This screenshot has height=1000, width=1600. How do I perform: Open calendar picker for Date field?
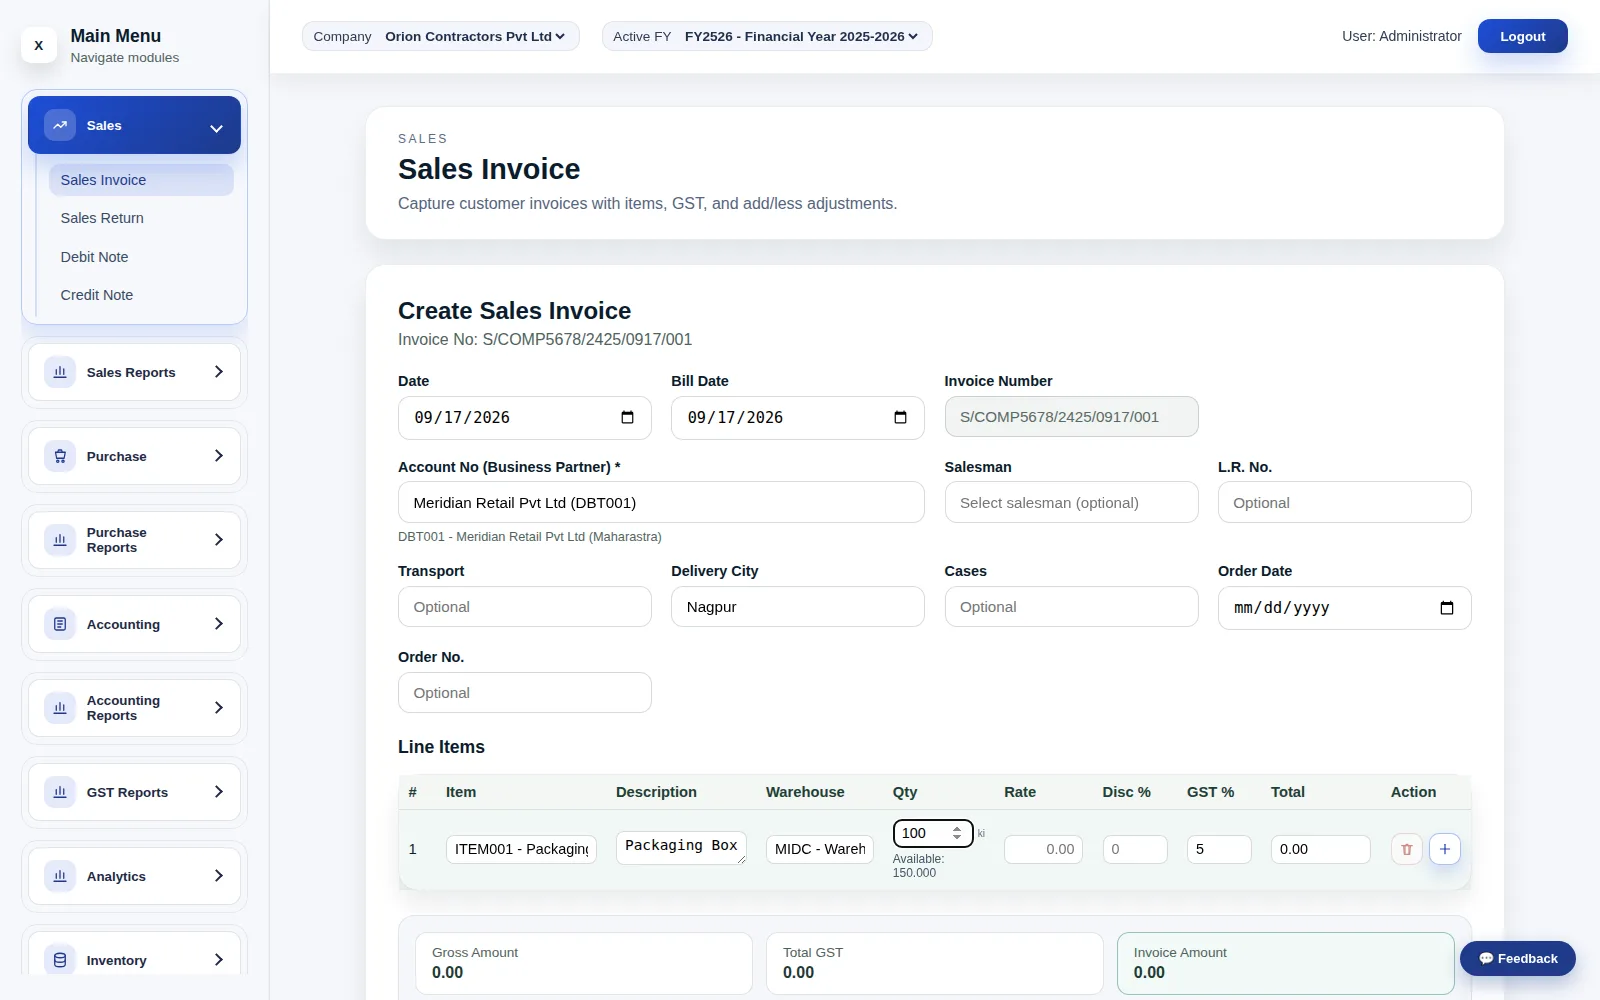click(x=627, y=418)
